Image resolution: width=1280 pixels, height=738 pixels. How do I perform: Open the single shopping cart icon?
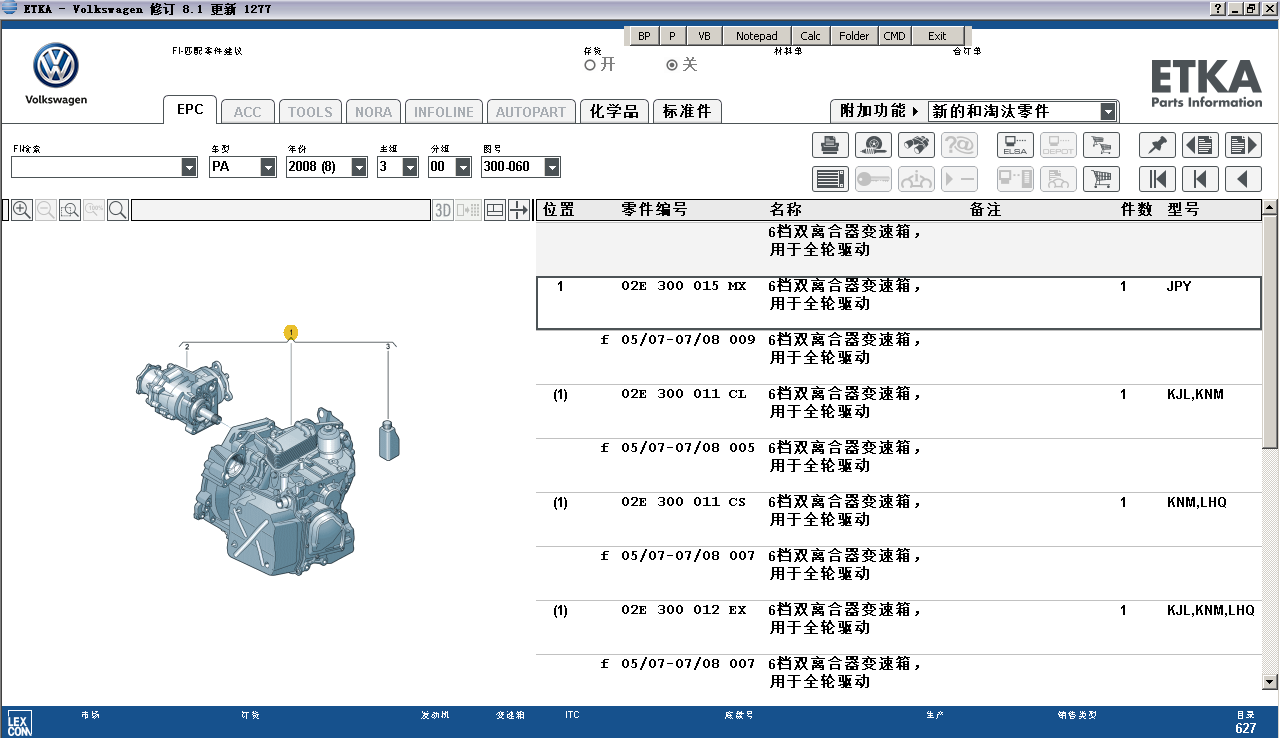pyautogui.click(x=1101, y=179)
